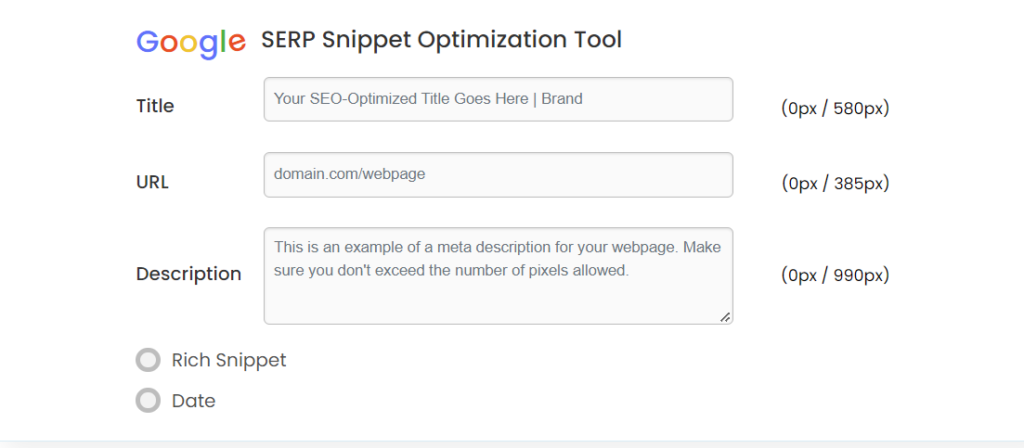The image size is (1024, 448).
Task: Click the green letter l in logo
Action: [x=223, y=40]
